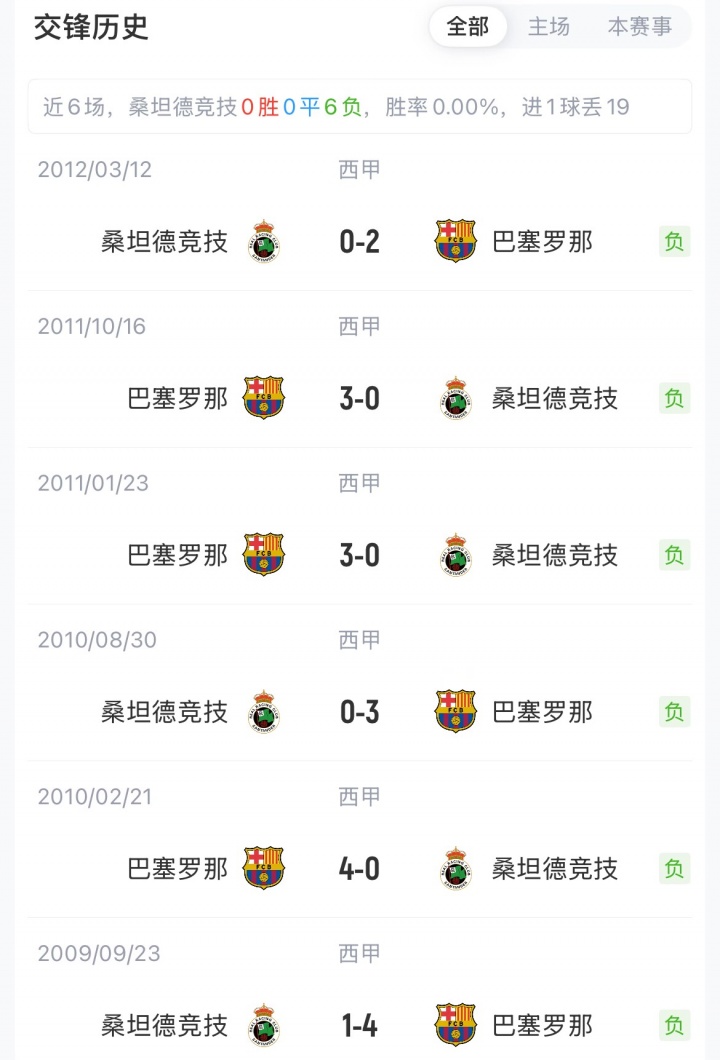Select the 全部 tab

(x=468, y=27)
